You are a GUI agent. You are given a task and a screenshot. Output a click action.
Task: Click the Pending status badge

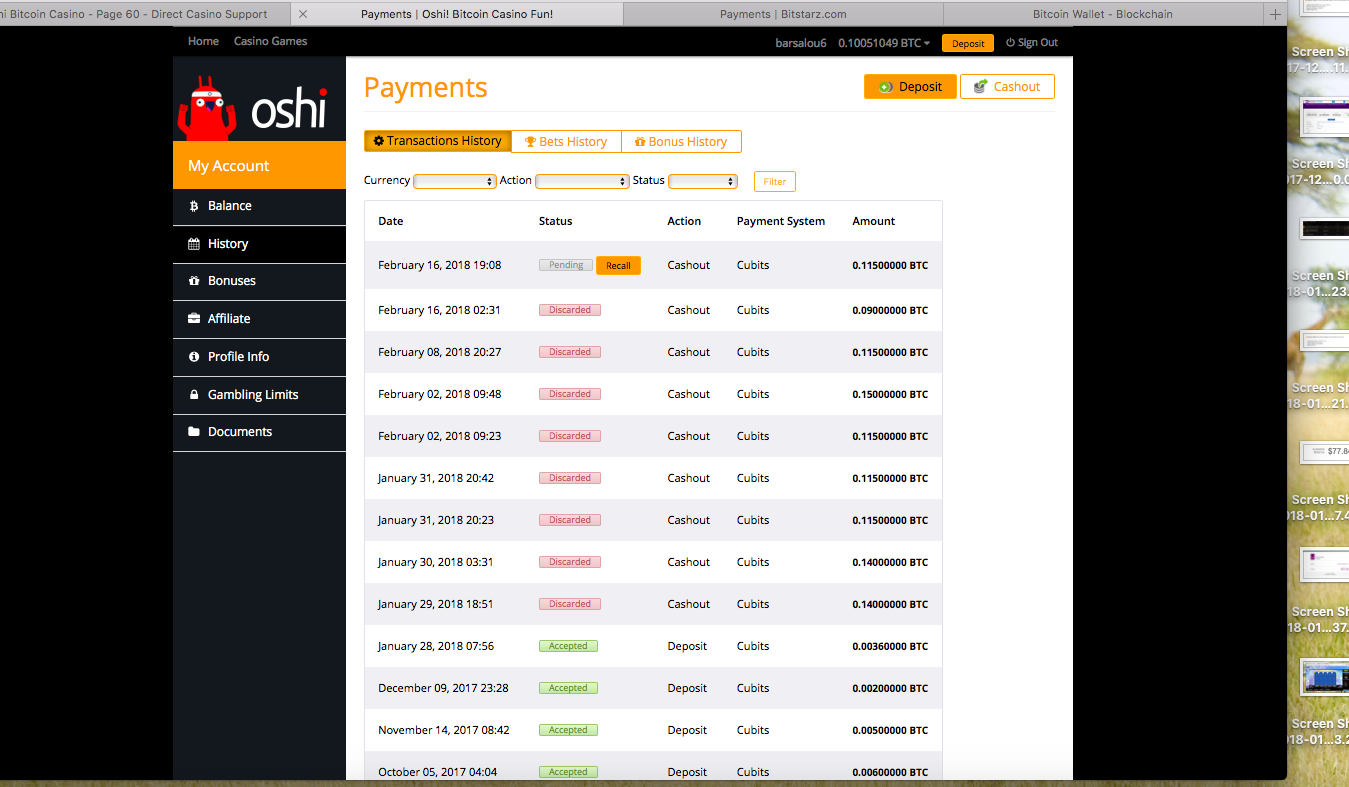[566, 265]
